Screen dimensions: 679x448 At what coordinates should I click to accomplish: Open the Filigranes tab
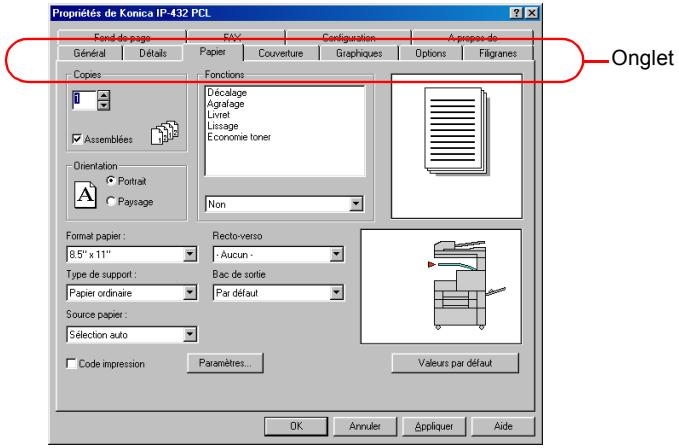[x=498, y=53]
